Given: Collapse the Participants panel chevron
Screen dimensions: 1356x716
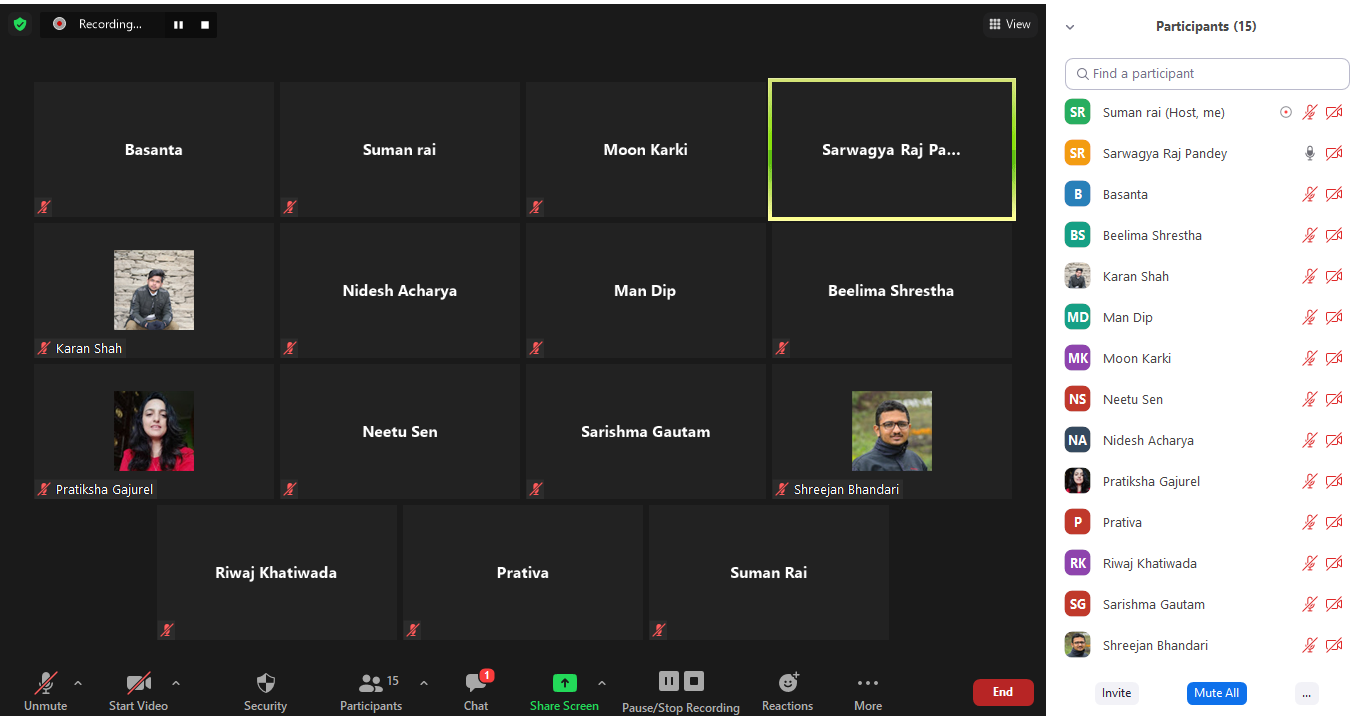Looking at the screenshot, I should [1070, 27].
